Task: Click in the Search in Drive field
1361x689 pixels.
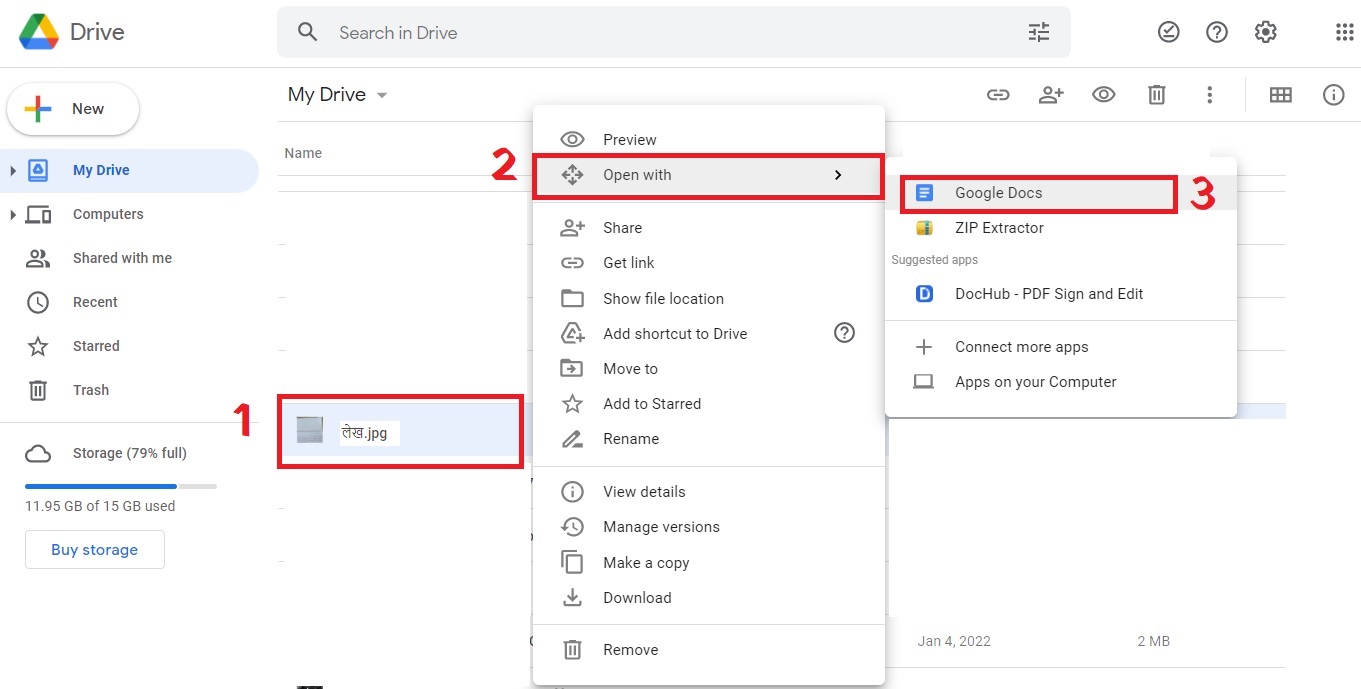Action: (673, 33)
